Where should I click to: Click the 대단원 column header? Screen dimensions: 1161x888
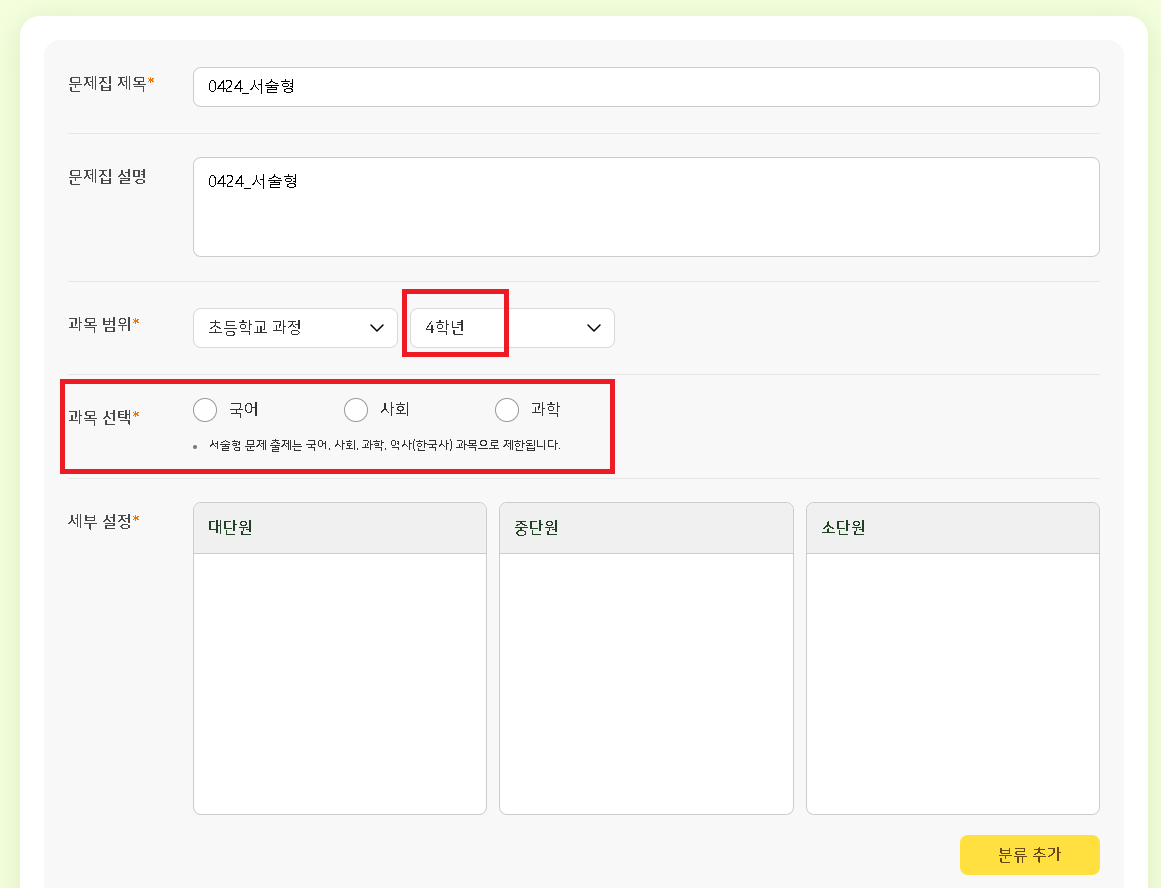[x=339, y=528]
